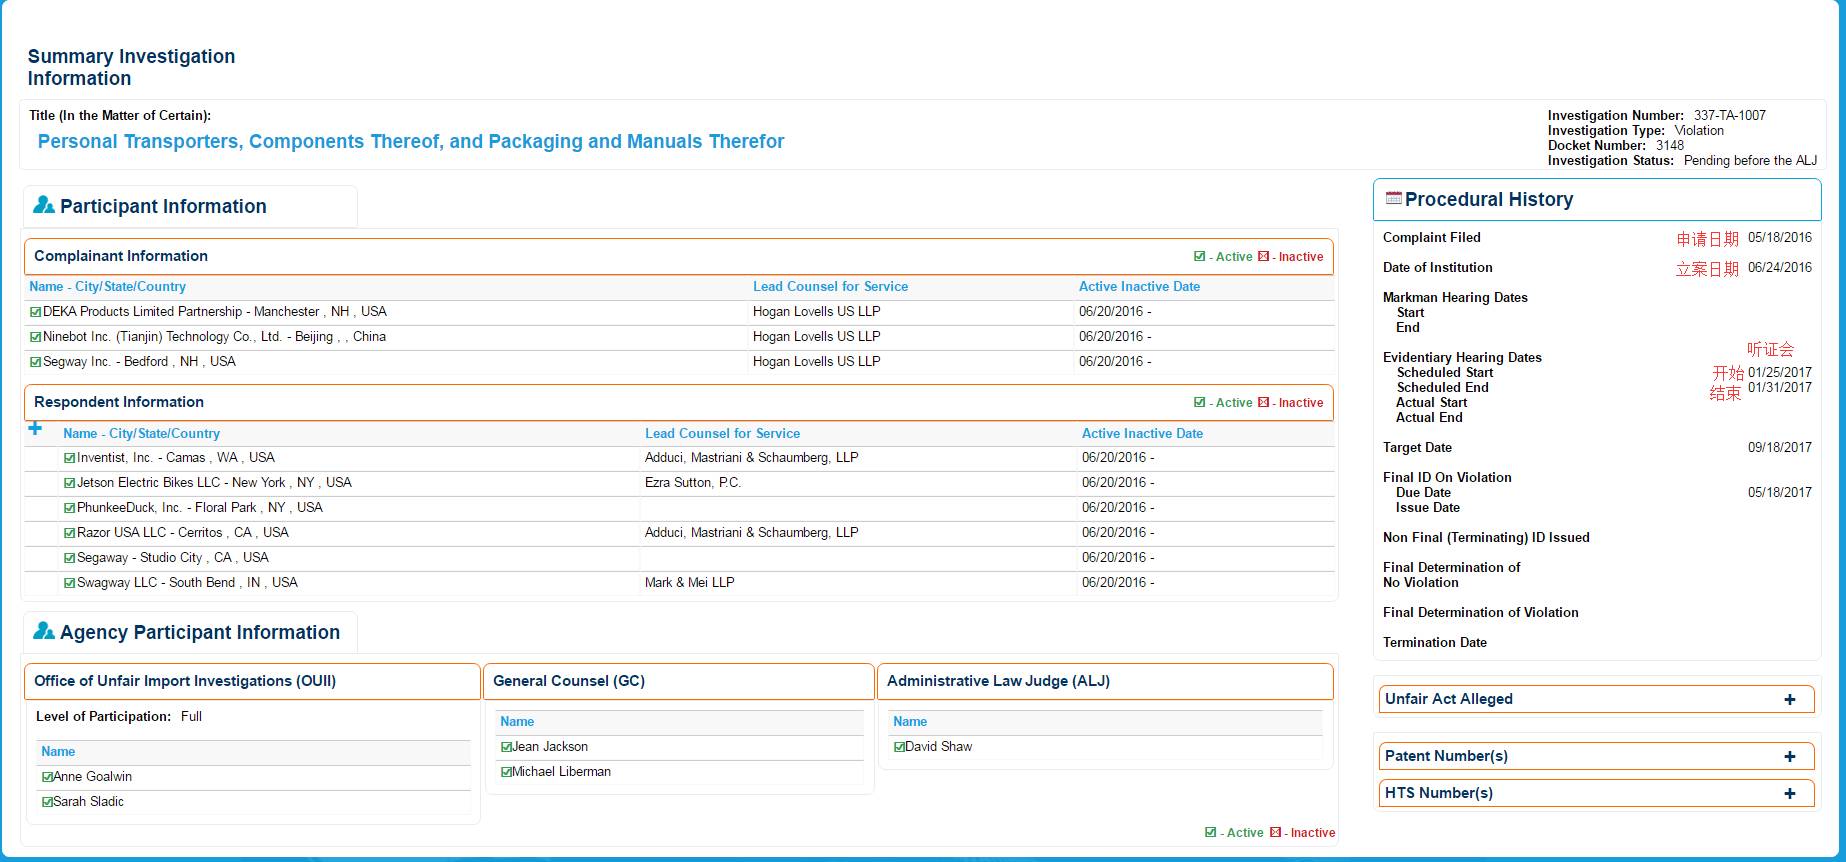Click the Procedural History calendar icon
Image resolution: width=1846 pixels, height=862 pixels.
click(1393, 198)
